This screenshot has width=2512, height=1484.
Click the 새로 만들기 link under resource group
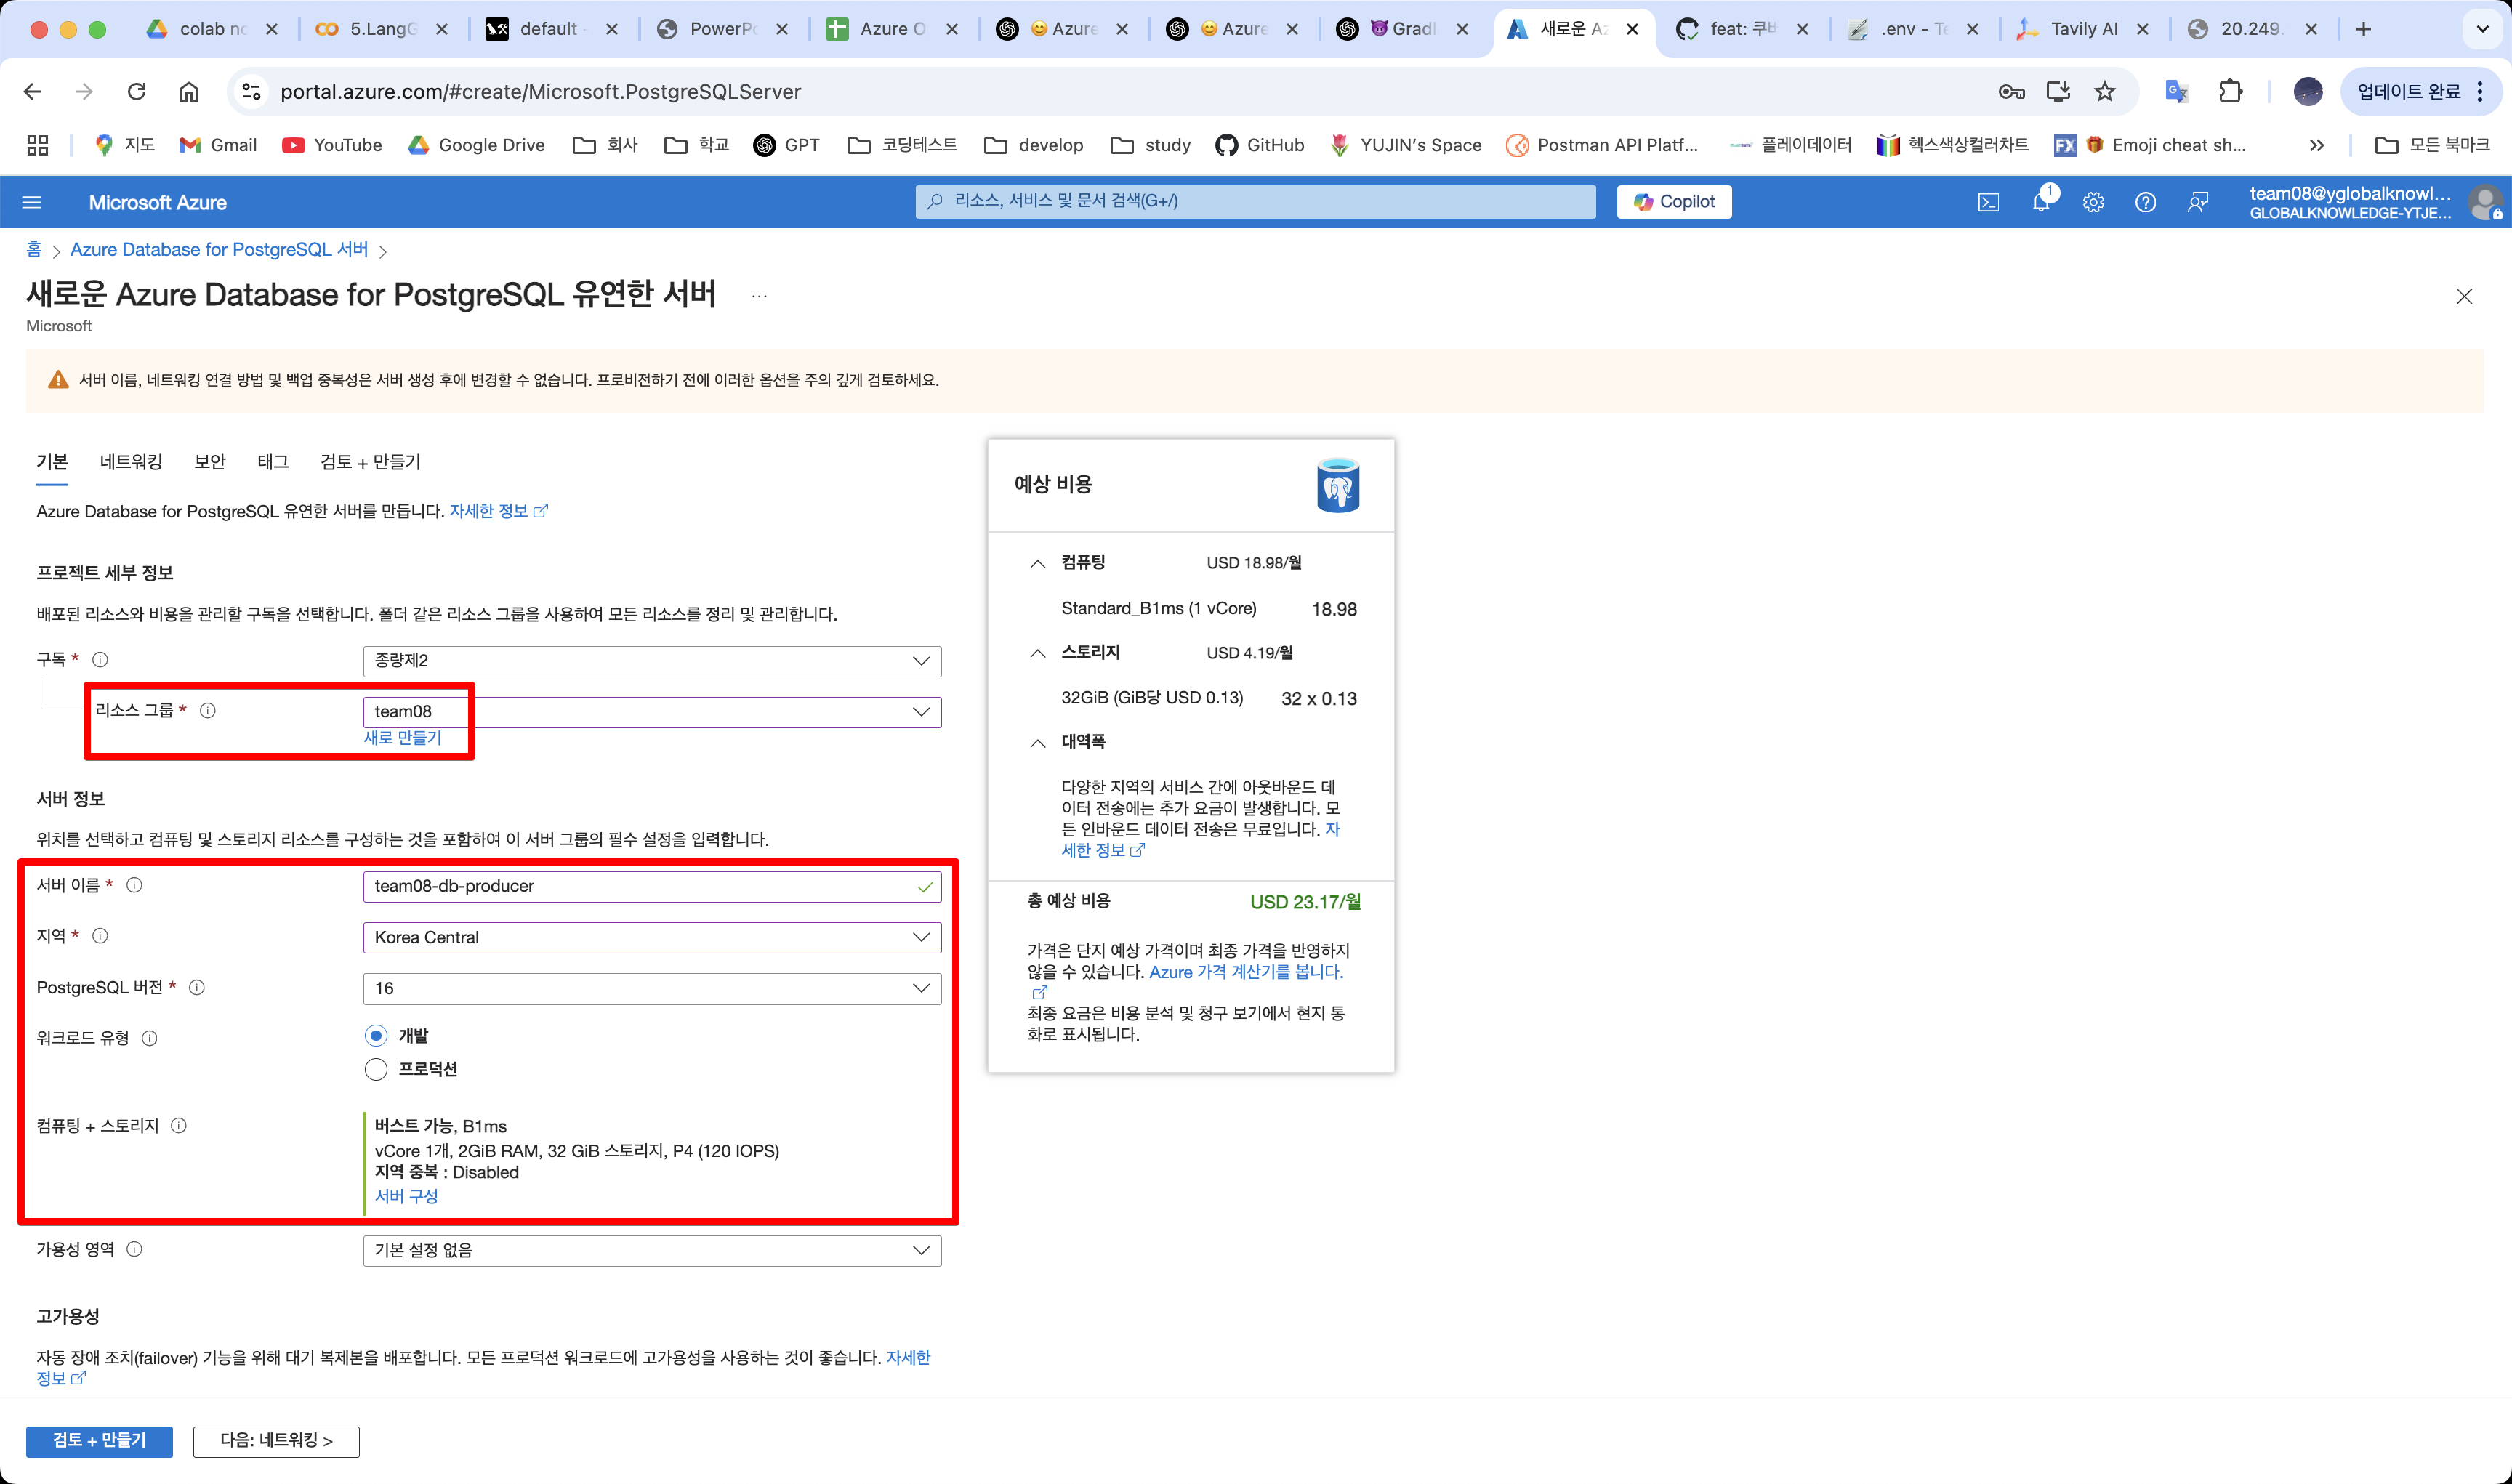click(x=402, y=738)
